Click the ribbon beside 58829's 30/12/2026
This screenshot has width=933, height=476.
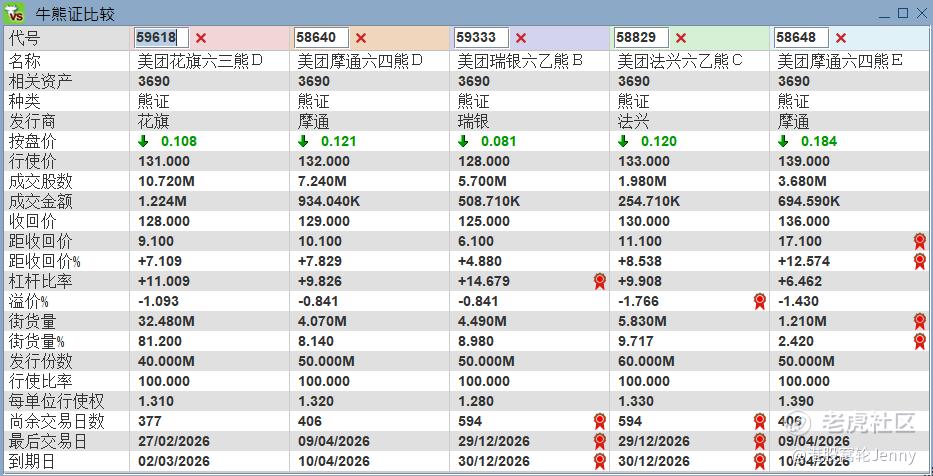point(760,461)
